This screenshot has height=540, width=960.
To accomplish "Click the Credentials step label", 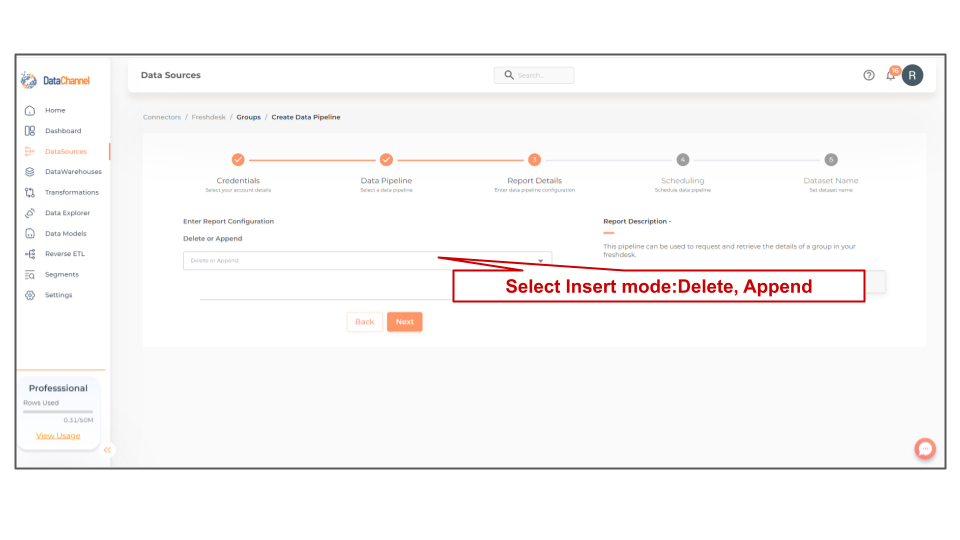I will click(238, 181).
